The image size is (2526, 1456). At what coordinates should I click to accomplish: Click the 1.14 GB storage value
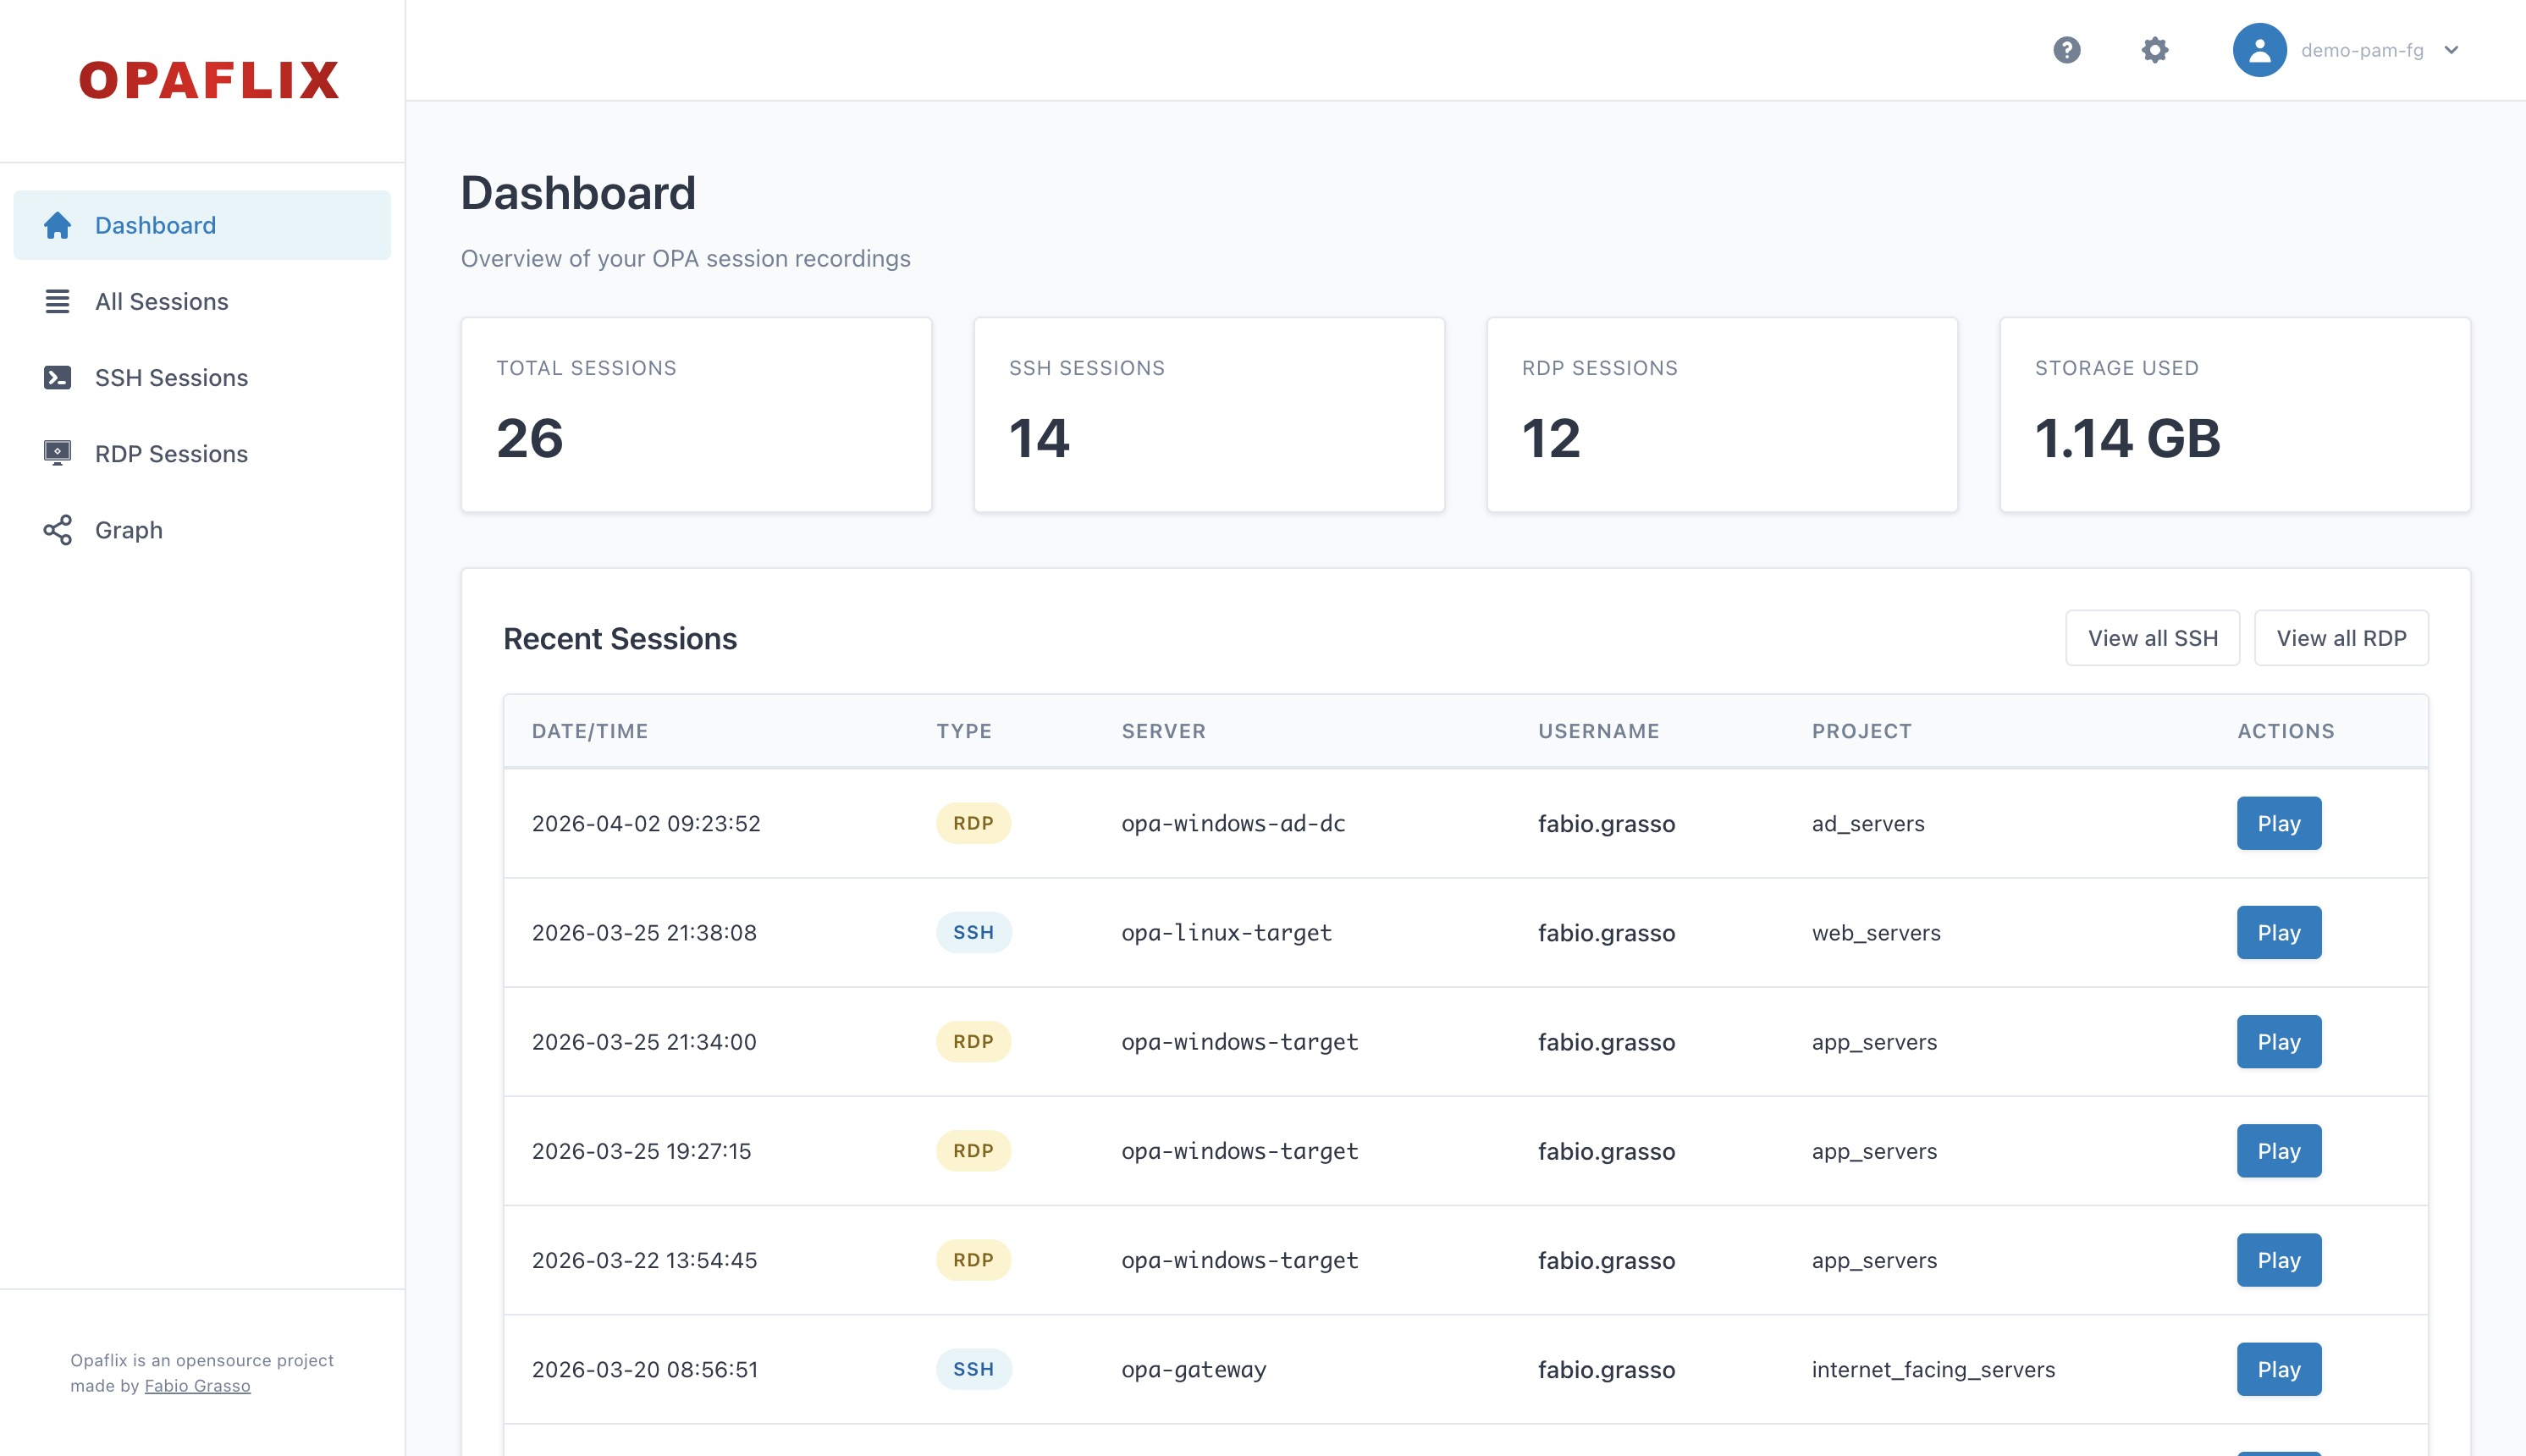tap(2127, 438)
